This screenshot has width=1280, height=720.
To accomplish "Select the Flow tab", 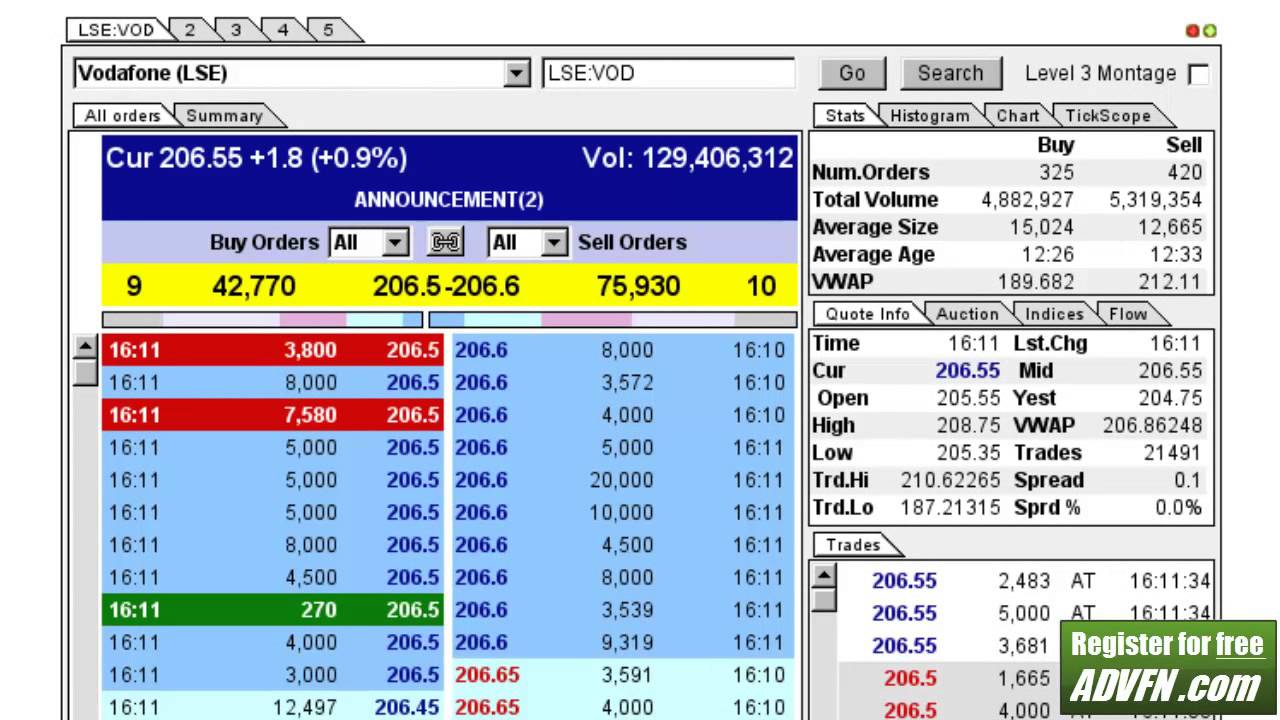I will pos(1128,314).
